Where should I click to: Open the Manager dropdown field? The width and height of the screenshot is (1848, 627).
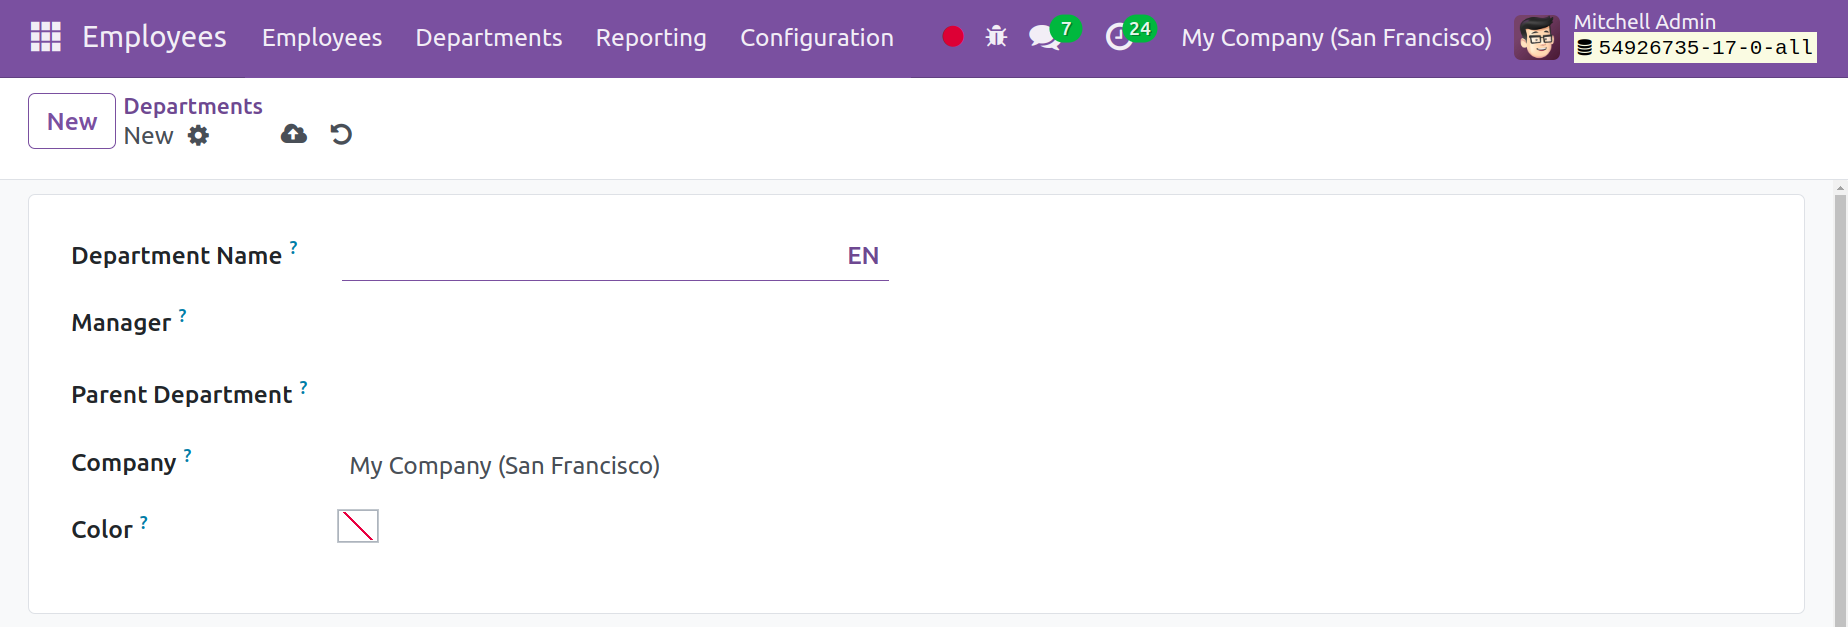[615, 323]
